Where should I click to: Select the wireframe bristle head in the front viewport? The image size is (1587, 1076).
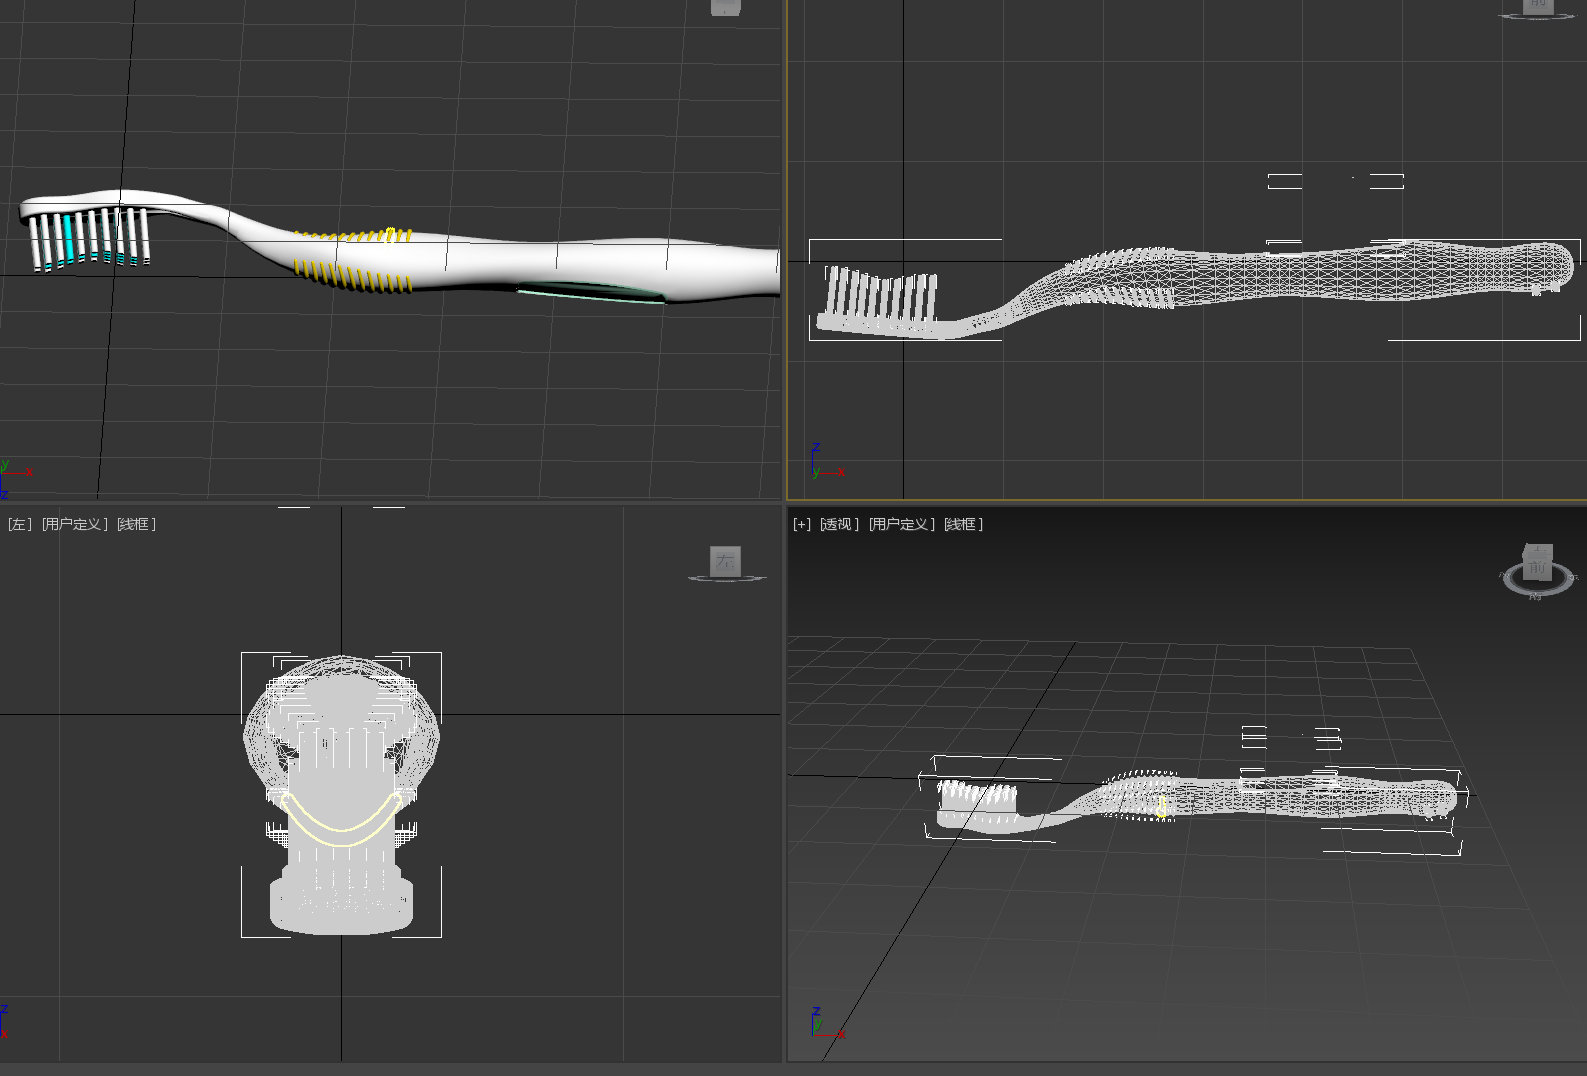(x=880, y=298)
